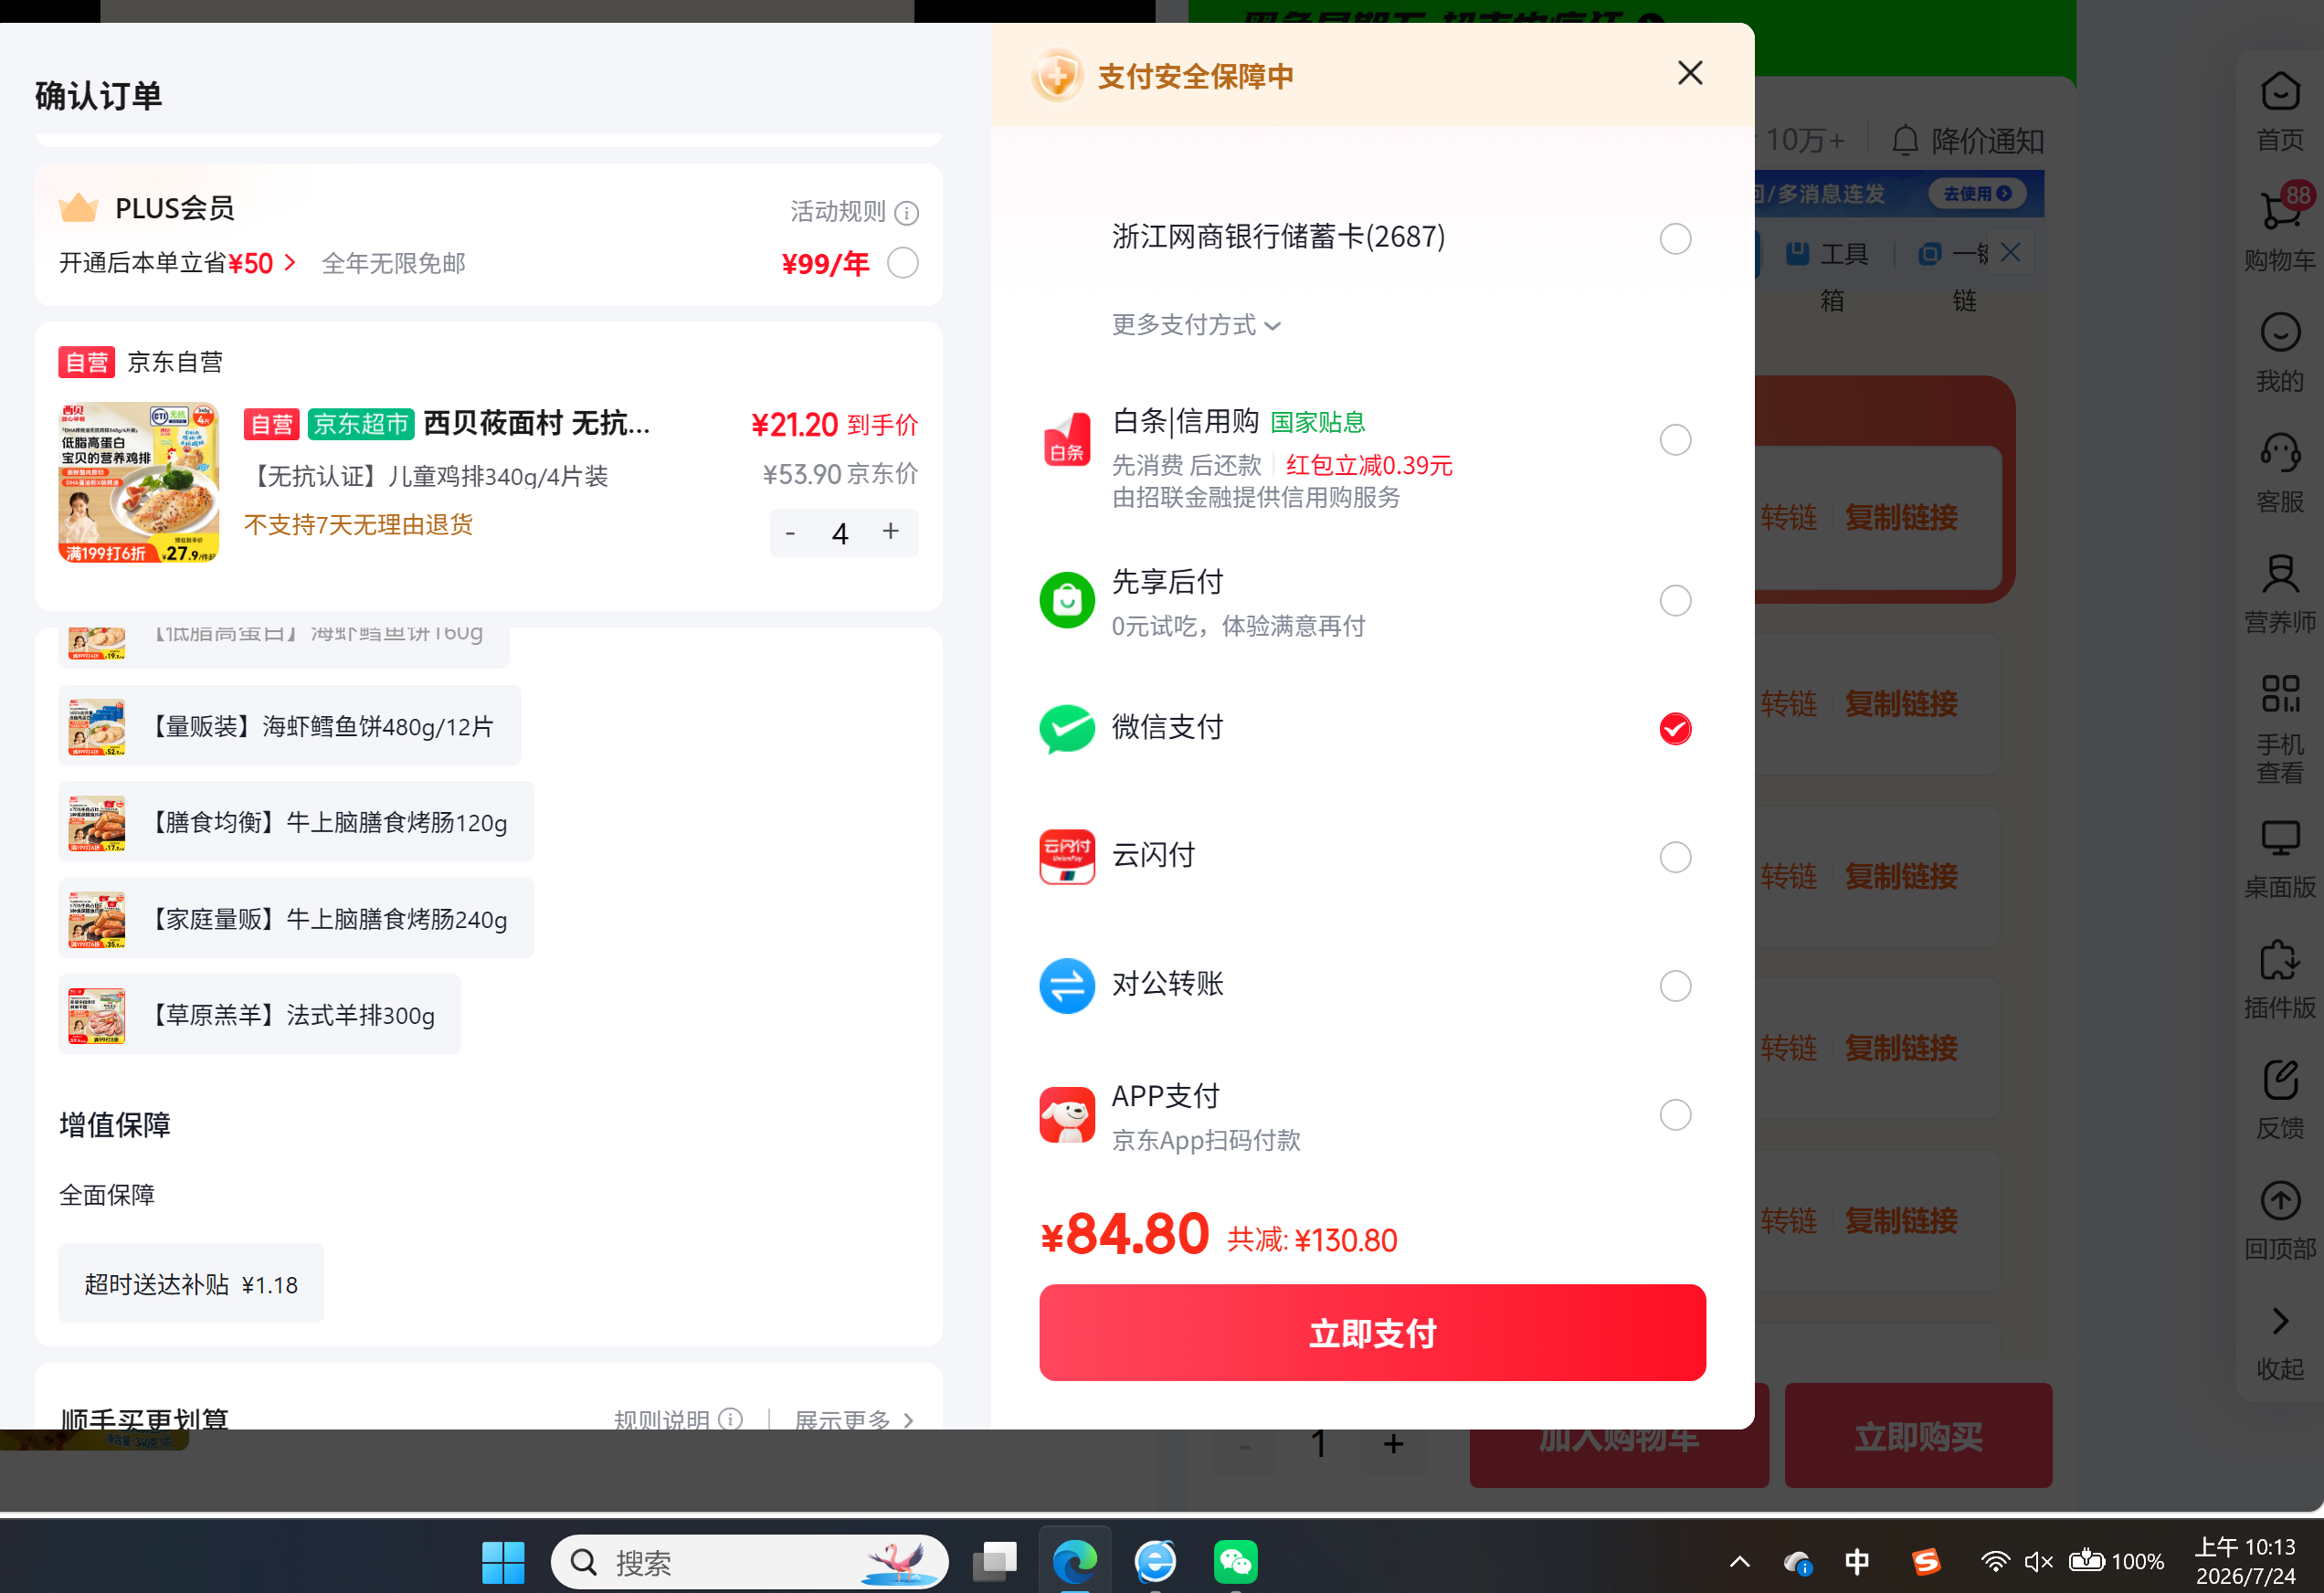Expand 展示更多 in 顺手买更划算
The height and width of the screenshot is (1593, 2324).
[854, 1419]
